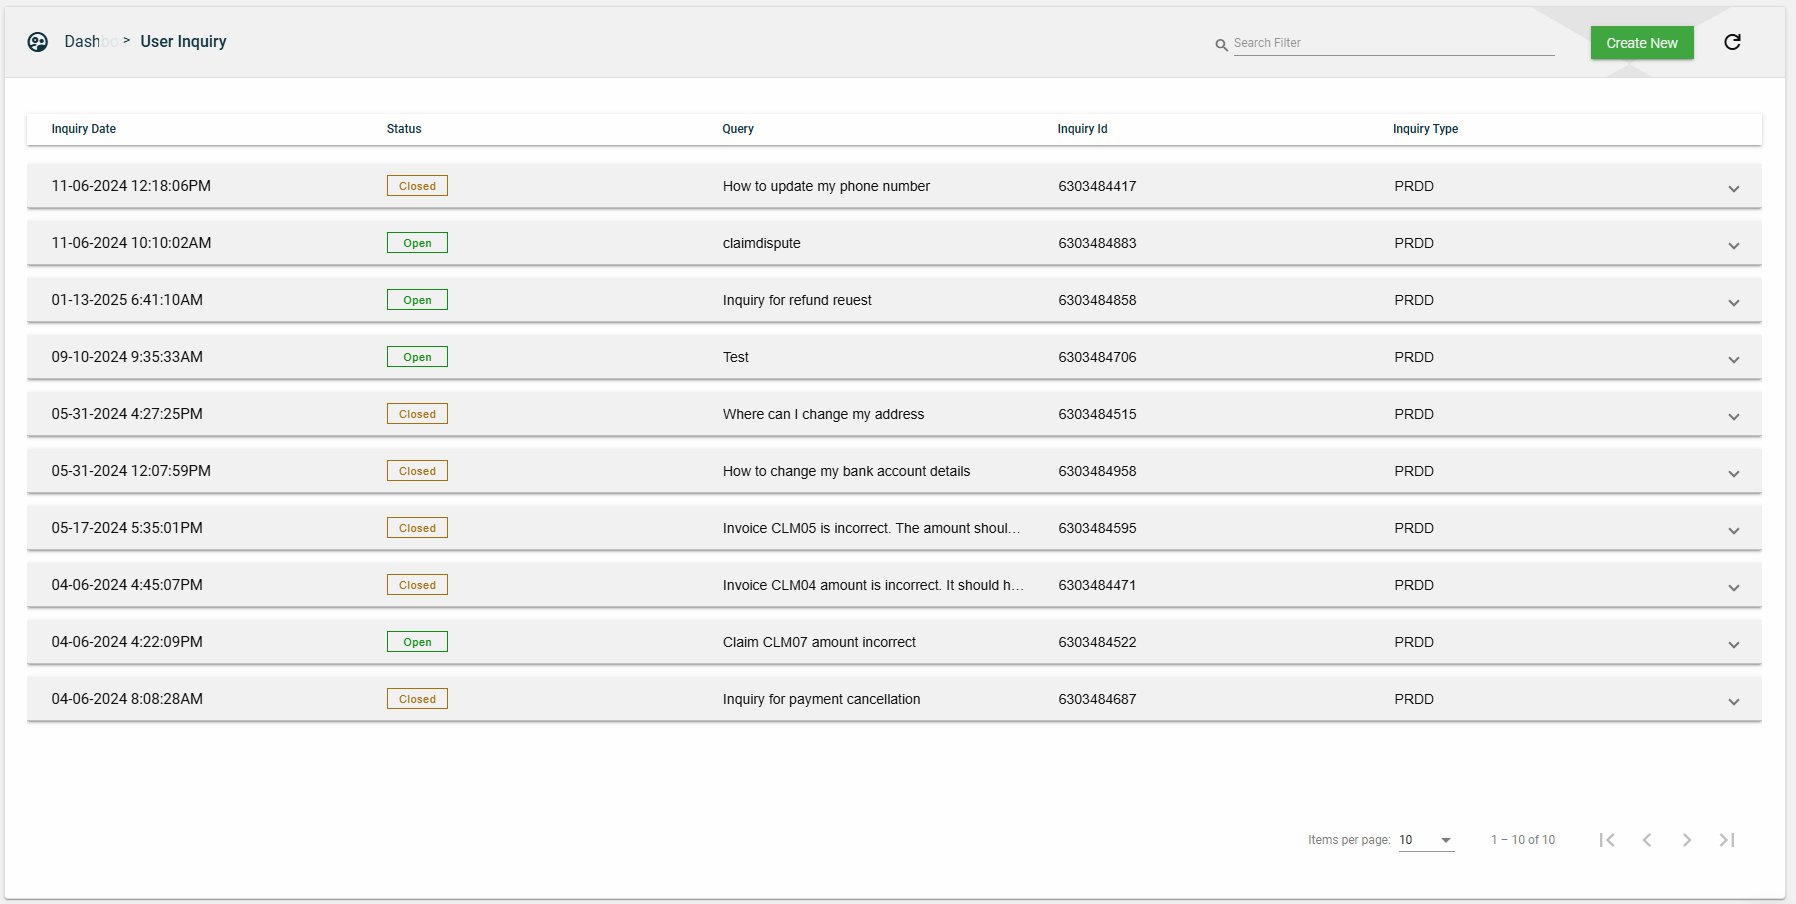Screen dimensions: 1796x904
Task: Go to the first page of results
Action: 1607,840
